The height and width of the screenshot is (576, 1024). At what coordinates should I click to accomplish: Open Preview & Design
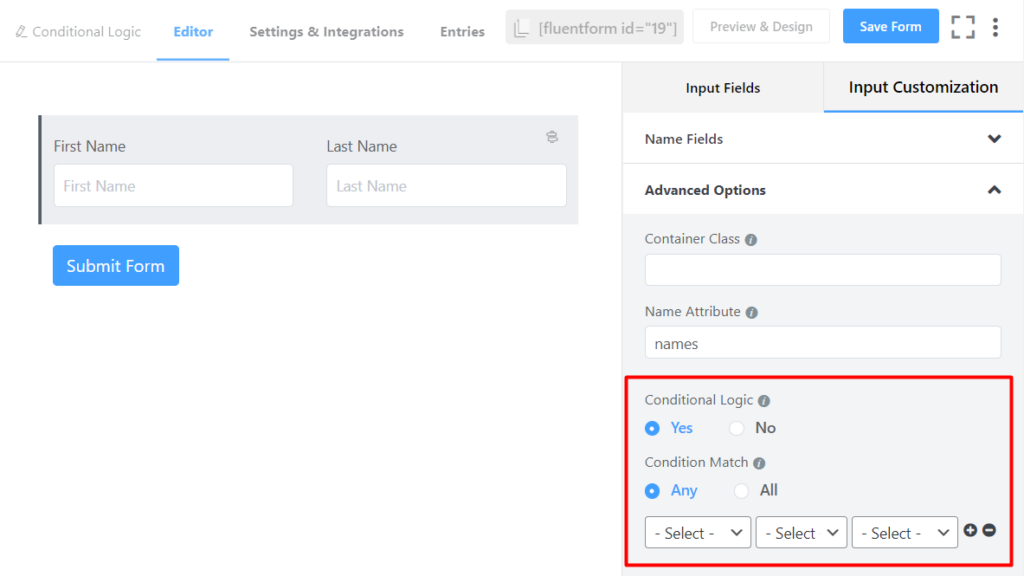pyautogui.click(x=761, y=26)
